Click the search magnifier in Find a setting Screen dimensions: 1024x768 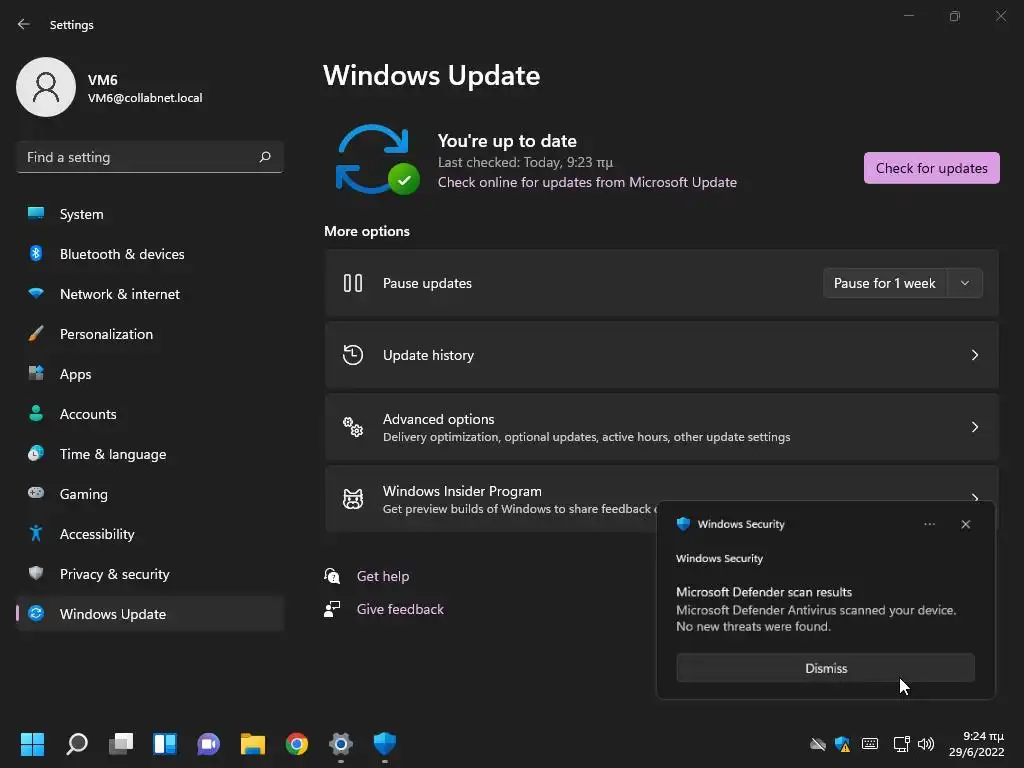pyautogui.click(x=264, y=157)
